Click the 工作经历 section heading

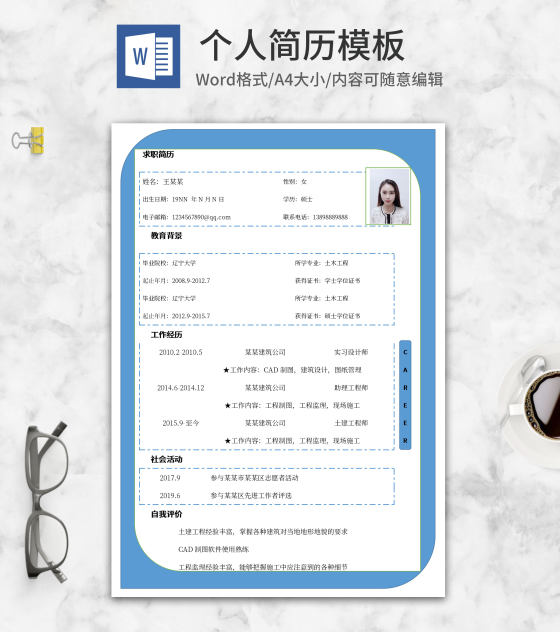pos(166,335)
